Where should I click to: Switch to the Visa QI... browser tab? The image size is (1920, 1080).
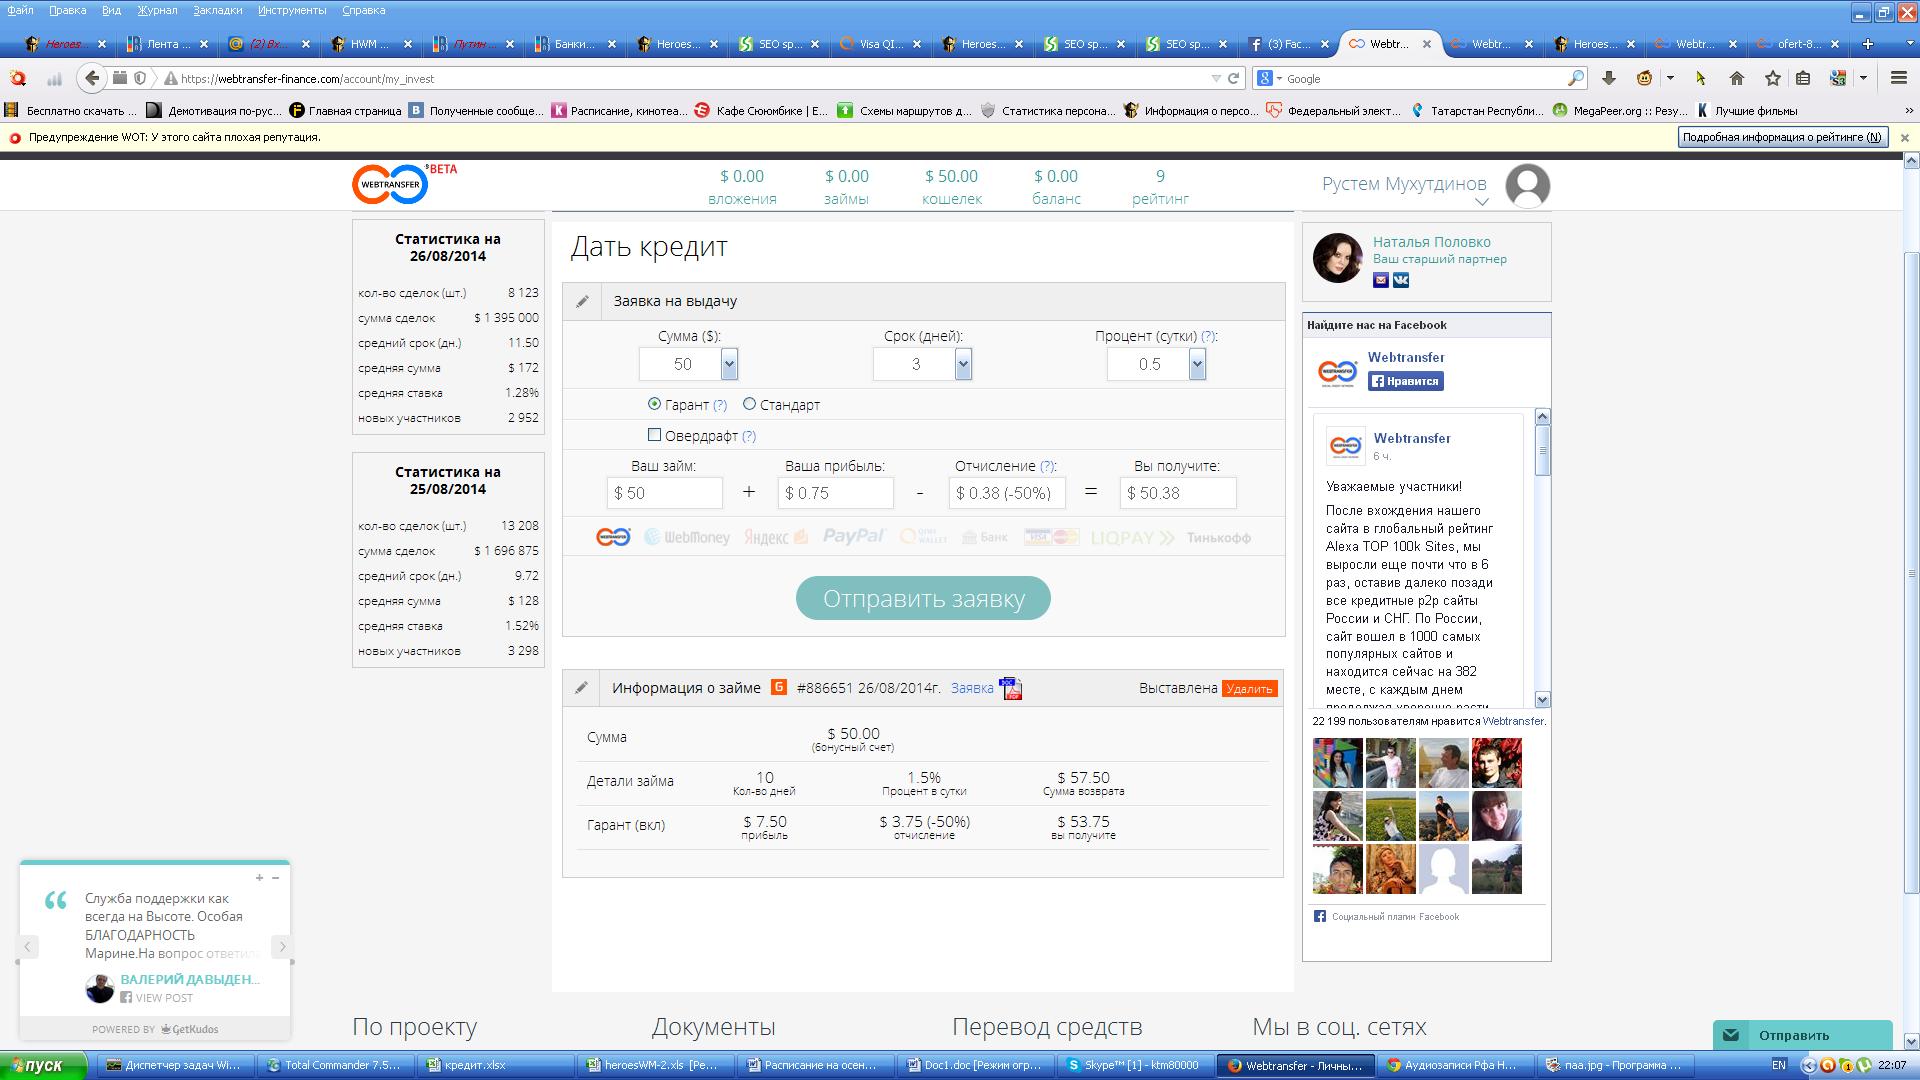pyautogui.click(x=880, y=44)
